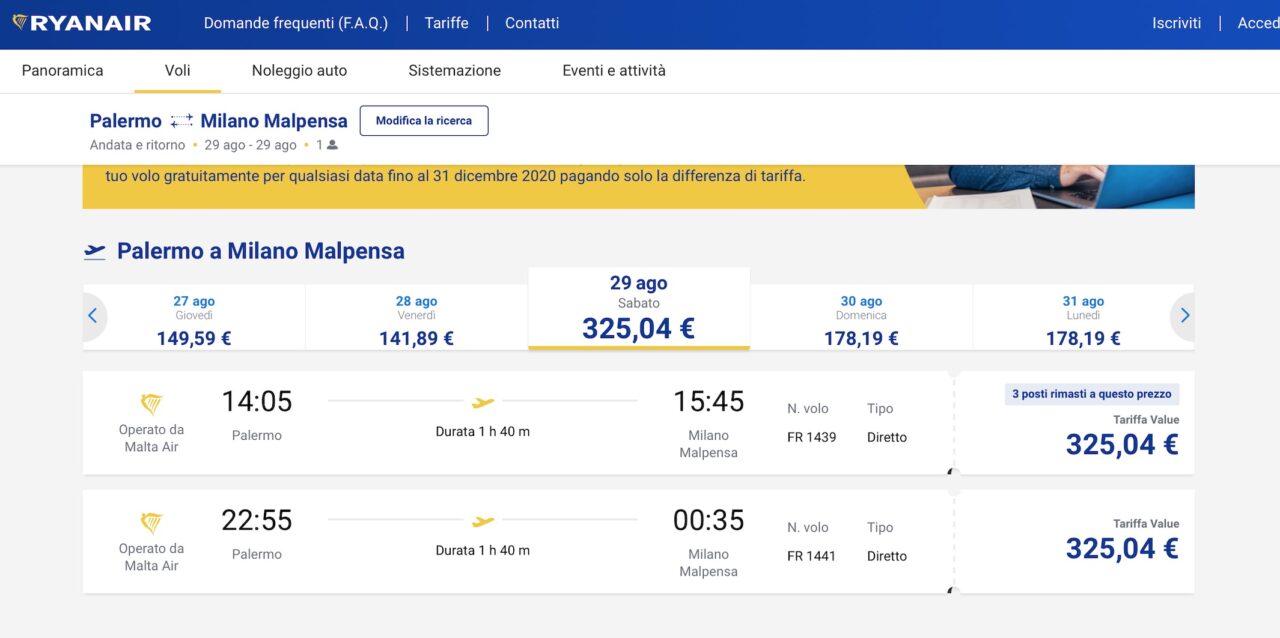Viewport: 1280px width, 638px height.
Task: Click the Ryanair logo in header
Action: (x=82, y=23)
